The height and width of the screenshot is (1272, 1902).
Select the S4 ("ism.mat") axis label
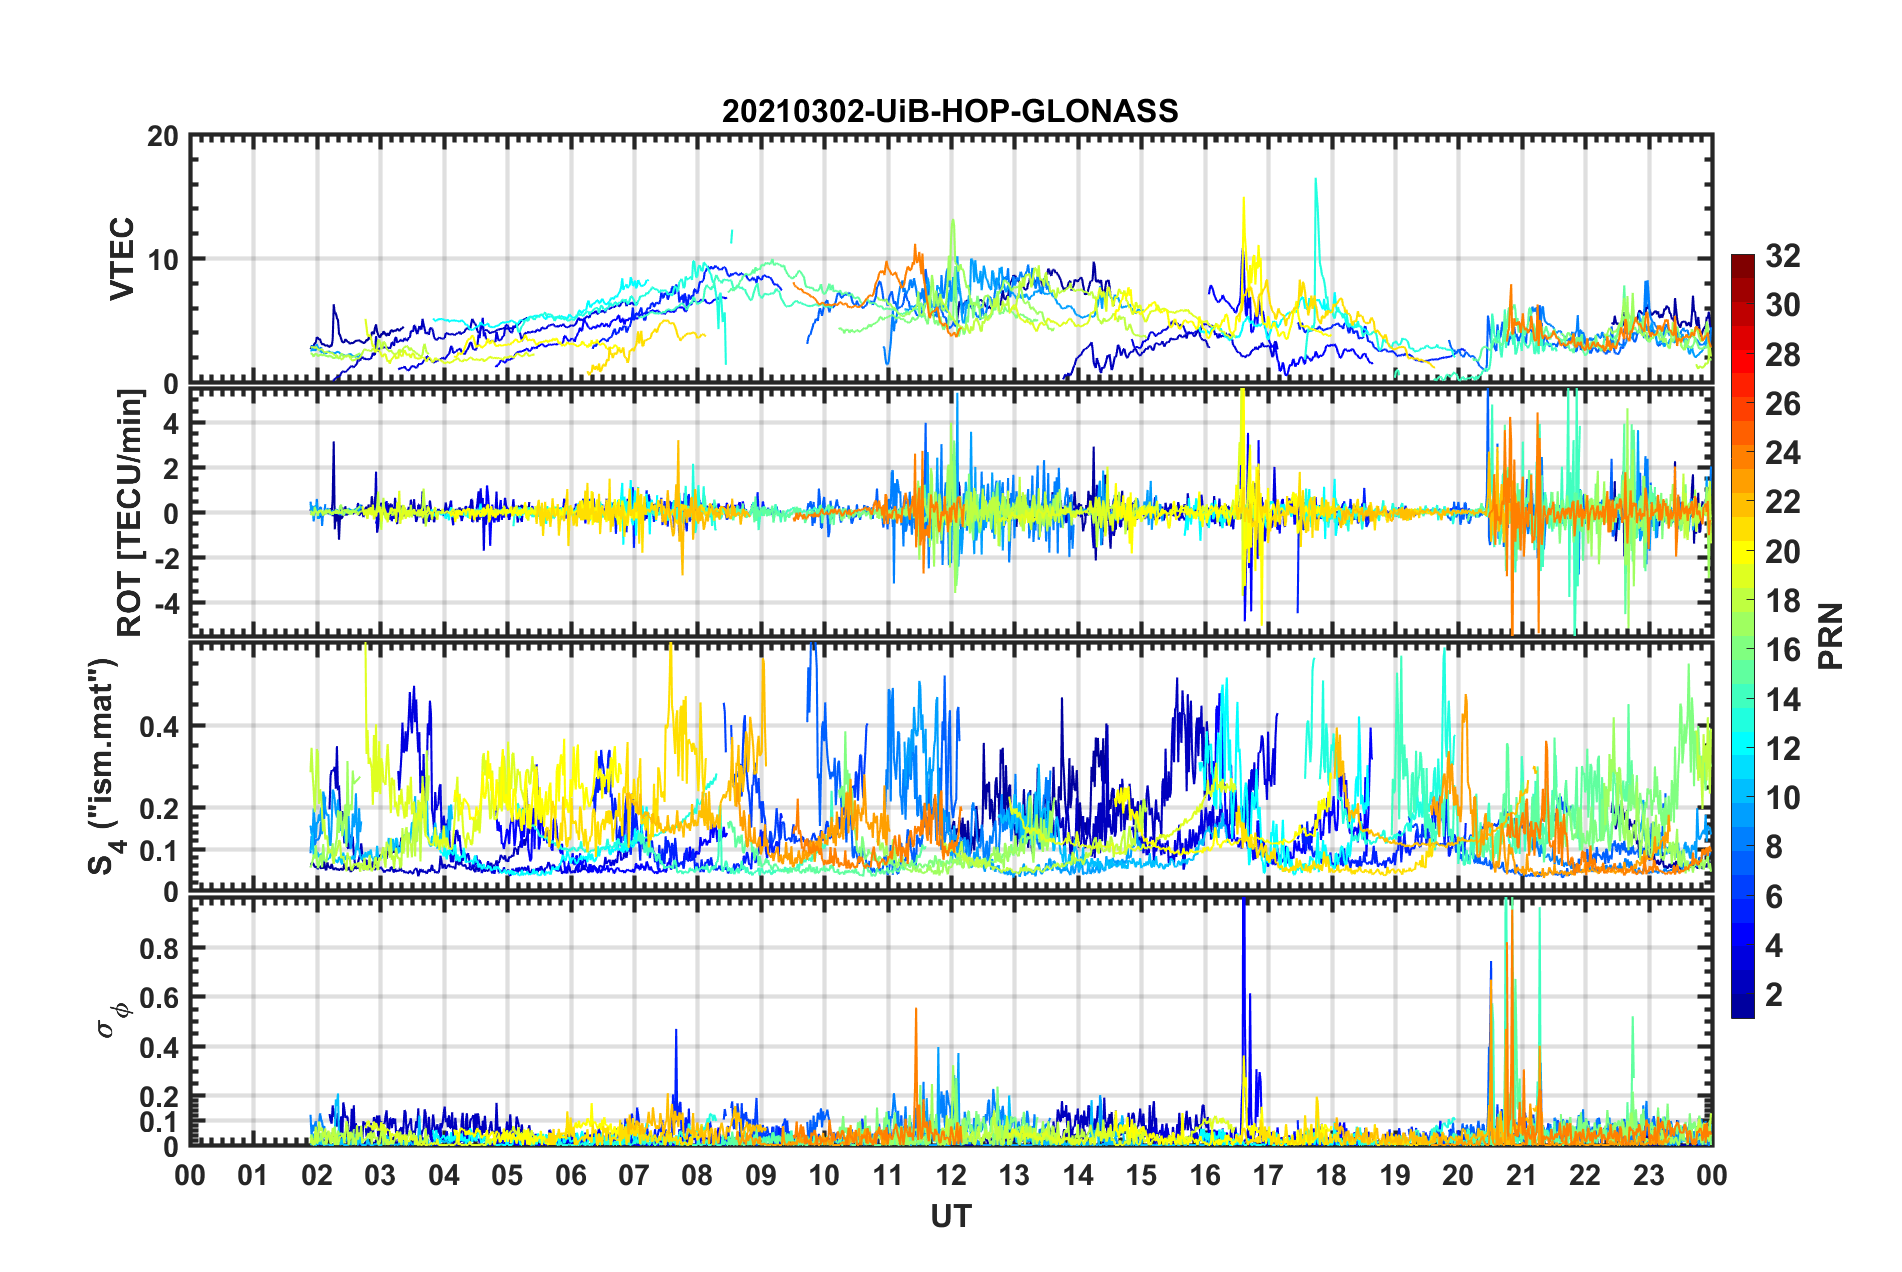[x=105, y=766]
